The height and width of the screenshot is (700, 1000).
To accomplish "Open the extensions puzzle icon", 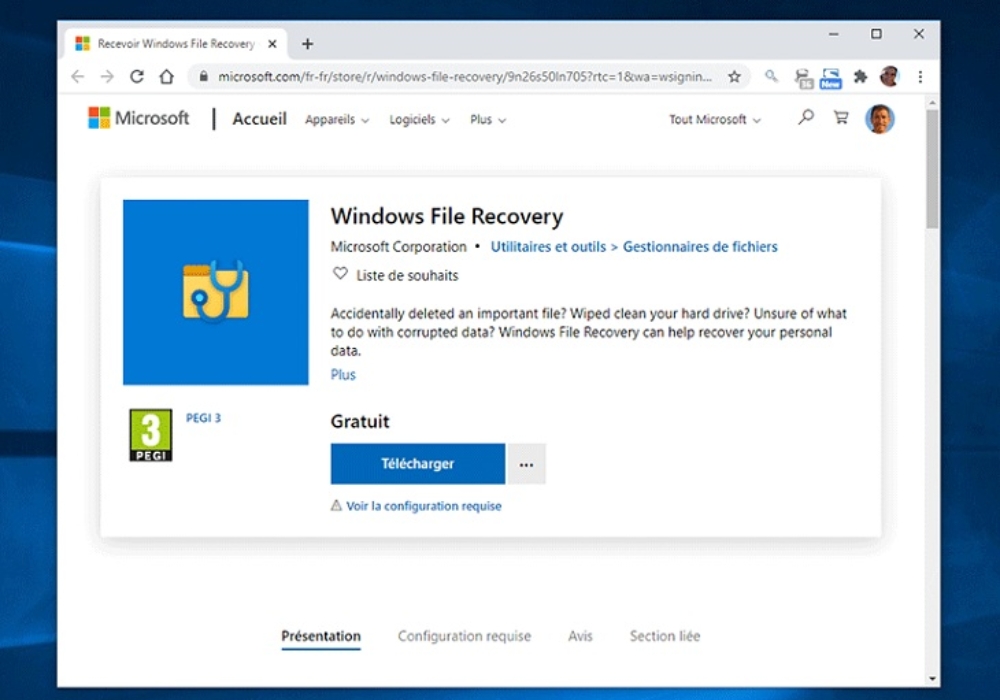I will tap(860, 77).
